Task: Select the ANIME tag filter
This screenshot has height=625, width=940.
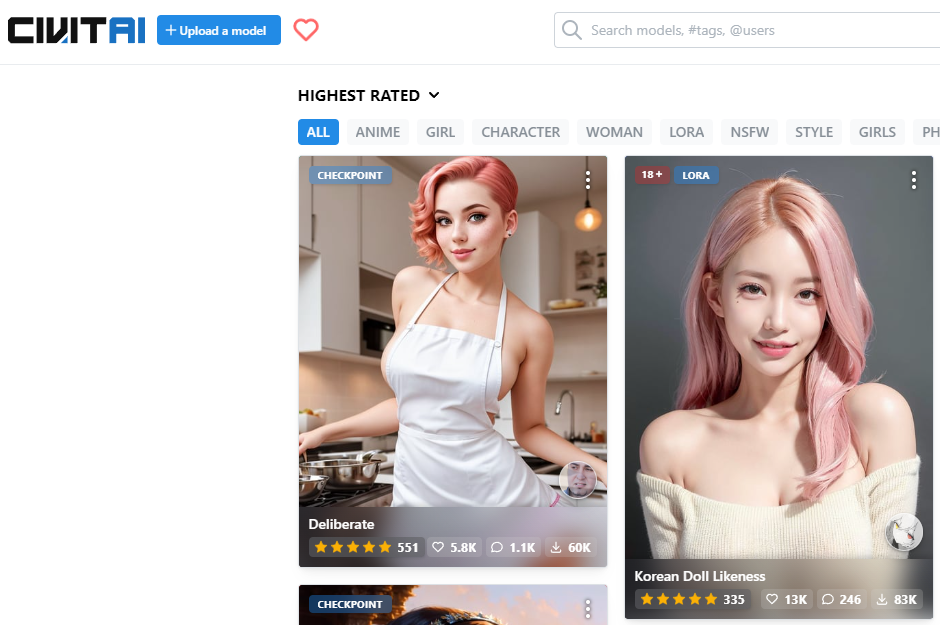Action: [378, 132]
